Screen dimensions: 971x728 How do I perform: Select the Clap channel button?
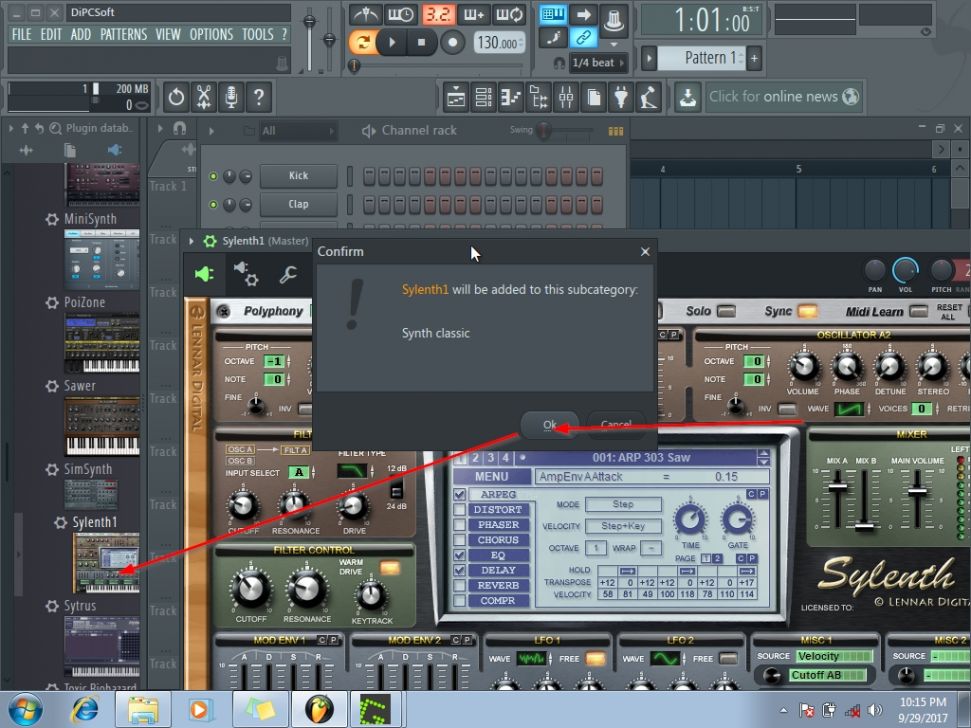(298, 204)
